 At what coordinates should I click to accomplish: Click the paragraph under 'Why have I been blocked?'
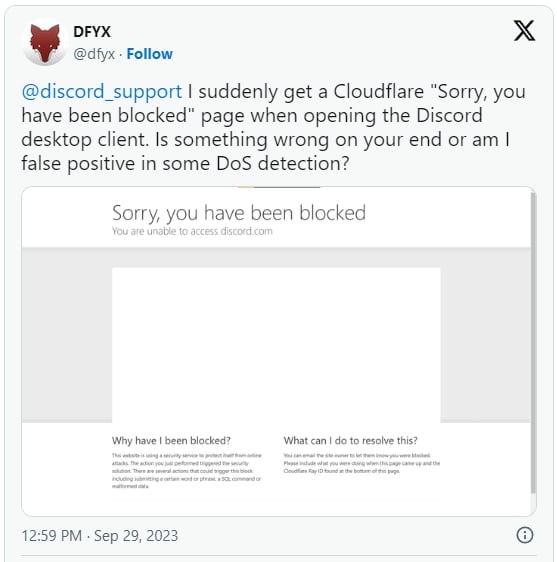point(187,471)
